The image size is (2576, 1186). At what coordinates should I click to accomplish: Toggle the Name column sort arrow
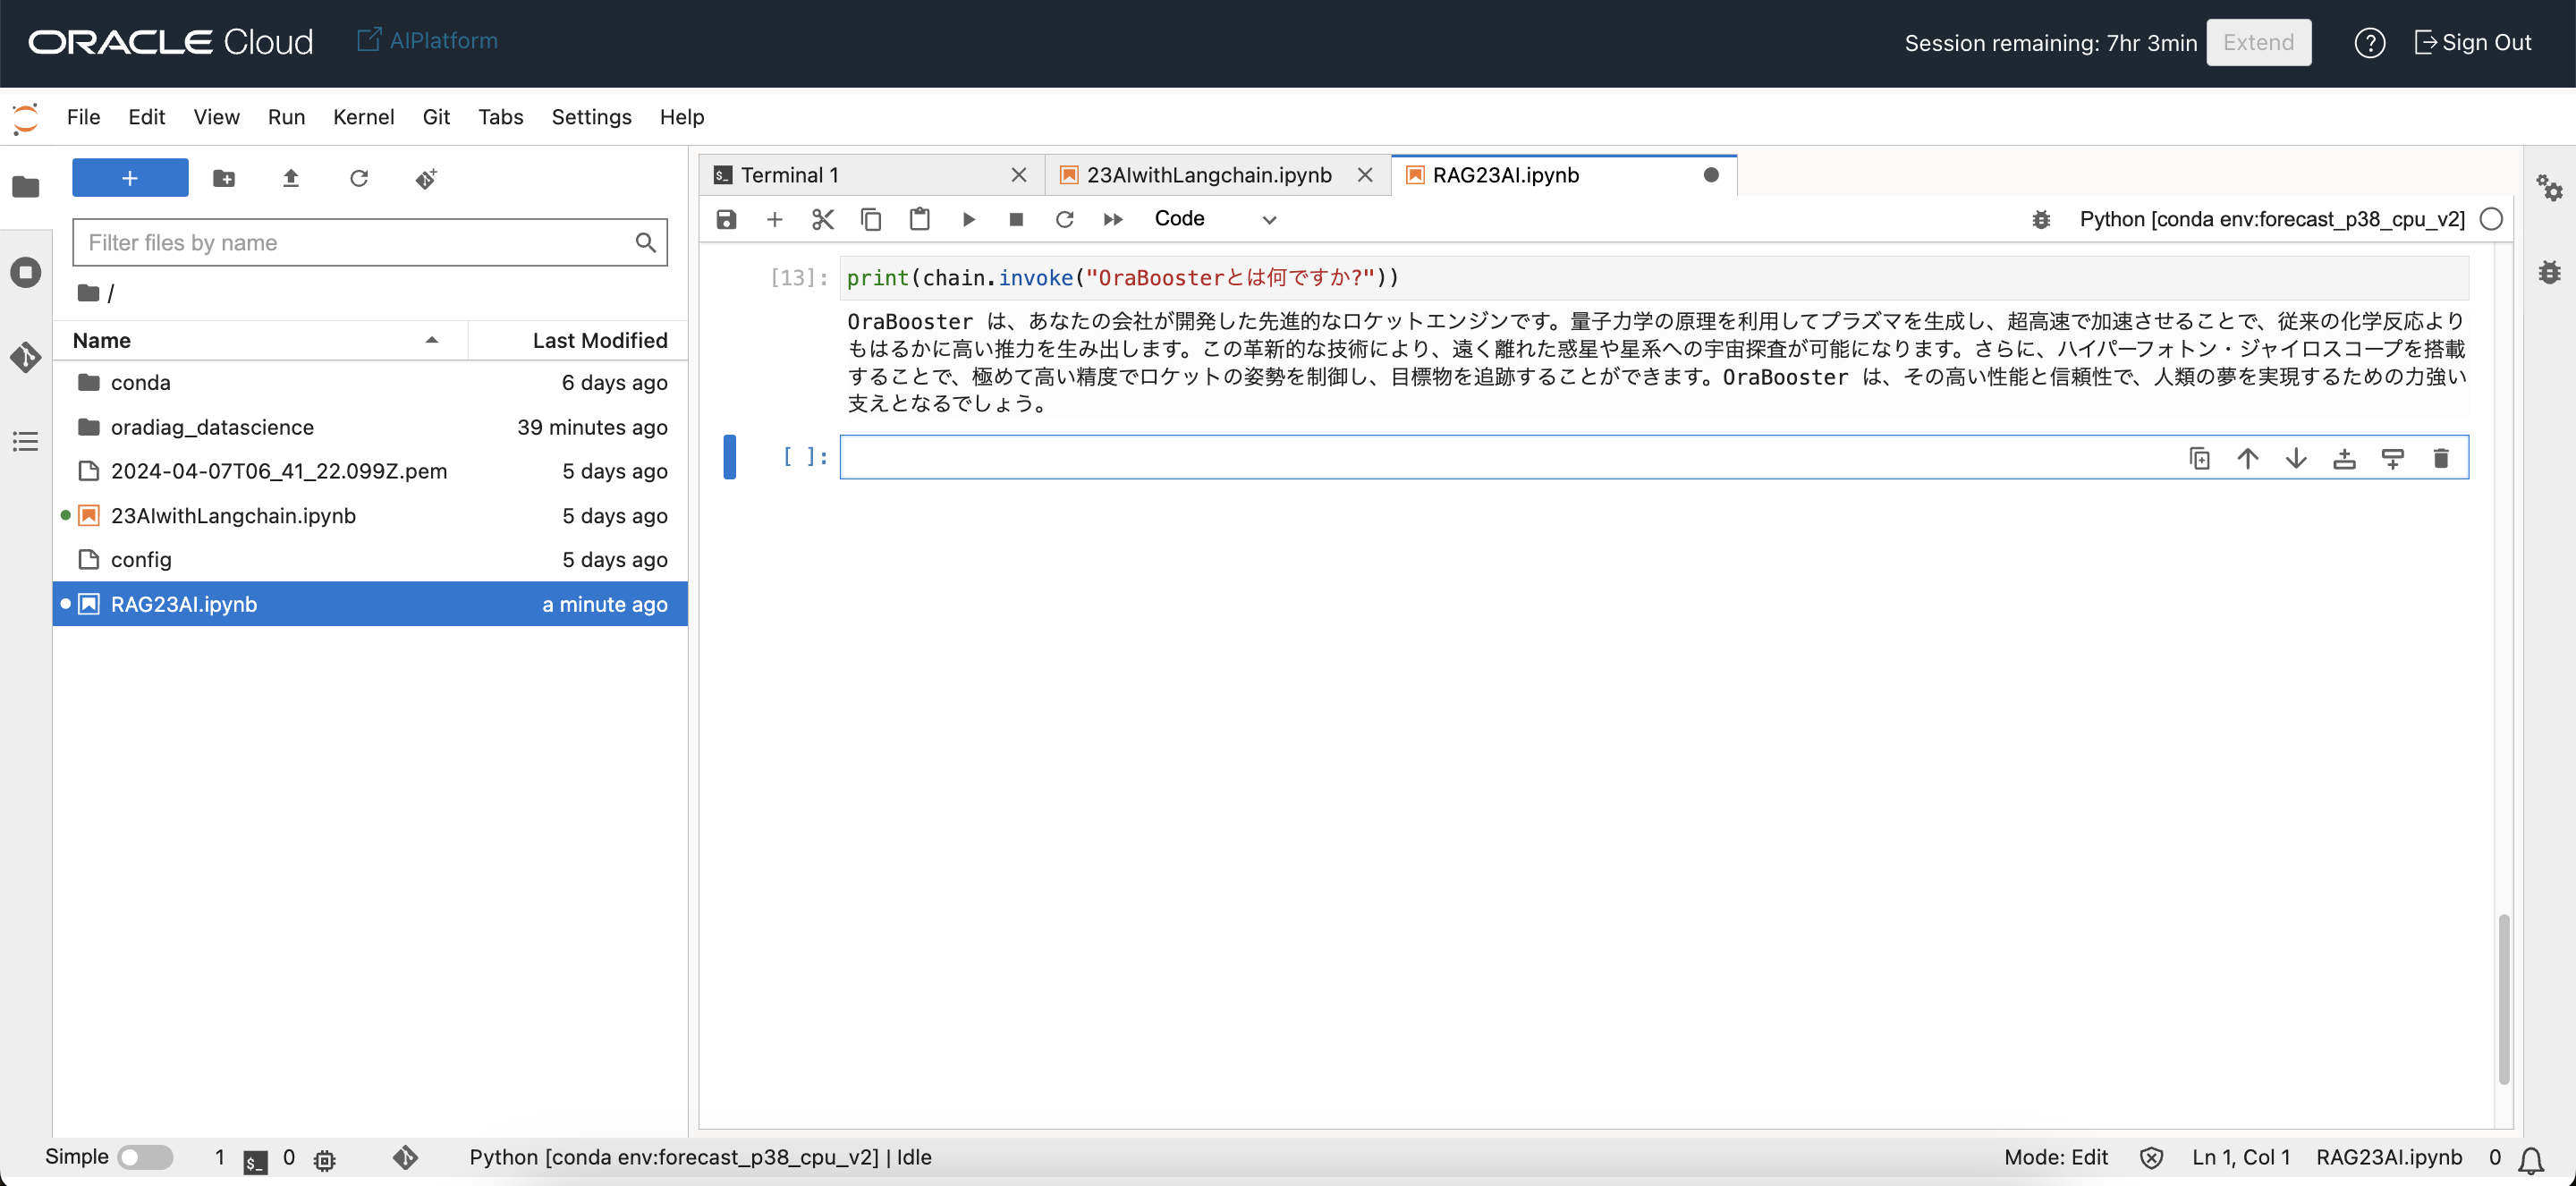(432, 340)
